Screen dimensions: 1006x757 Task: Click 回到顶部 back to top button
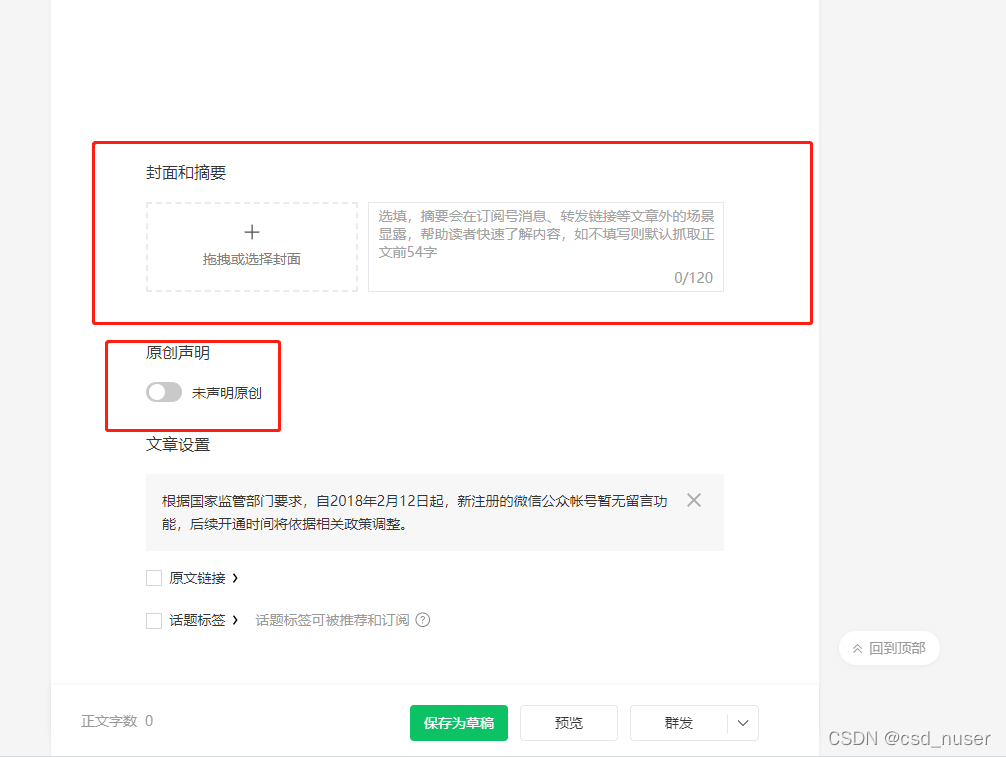(x=889, y=648)
